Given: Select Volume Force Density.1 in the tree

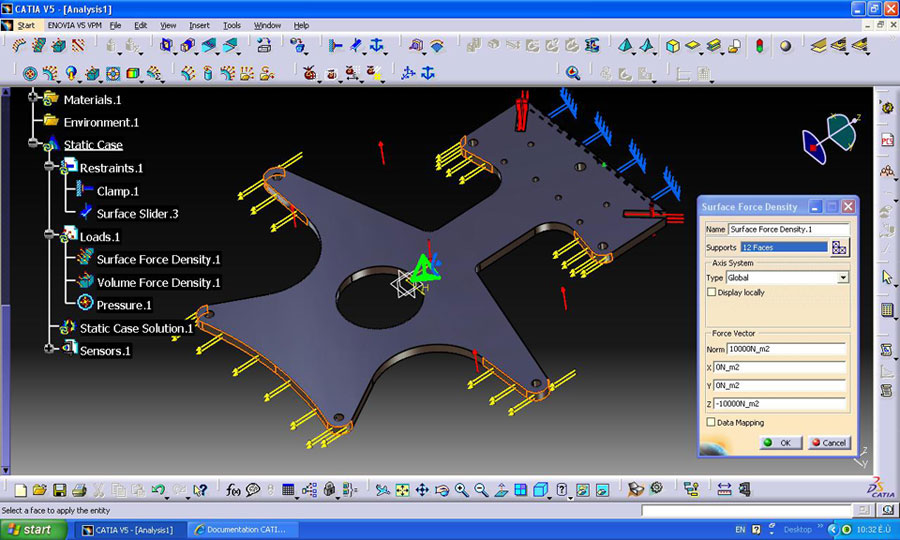Looking at the screenshot, I should coord(158,282).
